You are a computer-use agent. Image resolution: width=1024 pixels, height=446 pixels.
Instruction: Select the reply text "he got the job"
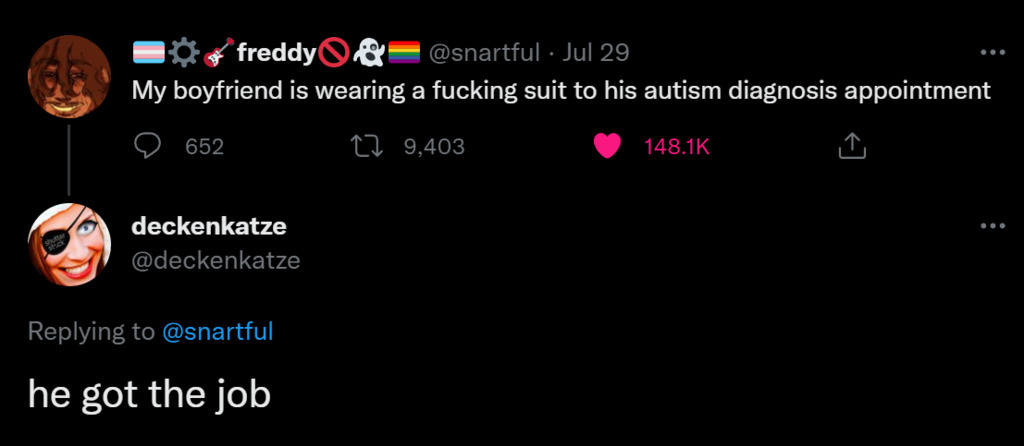(150, 394)
